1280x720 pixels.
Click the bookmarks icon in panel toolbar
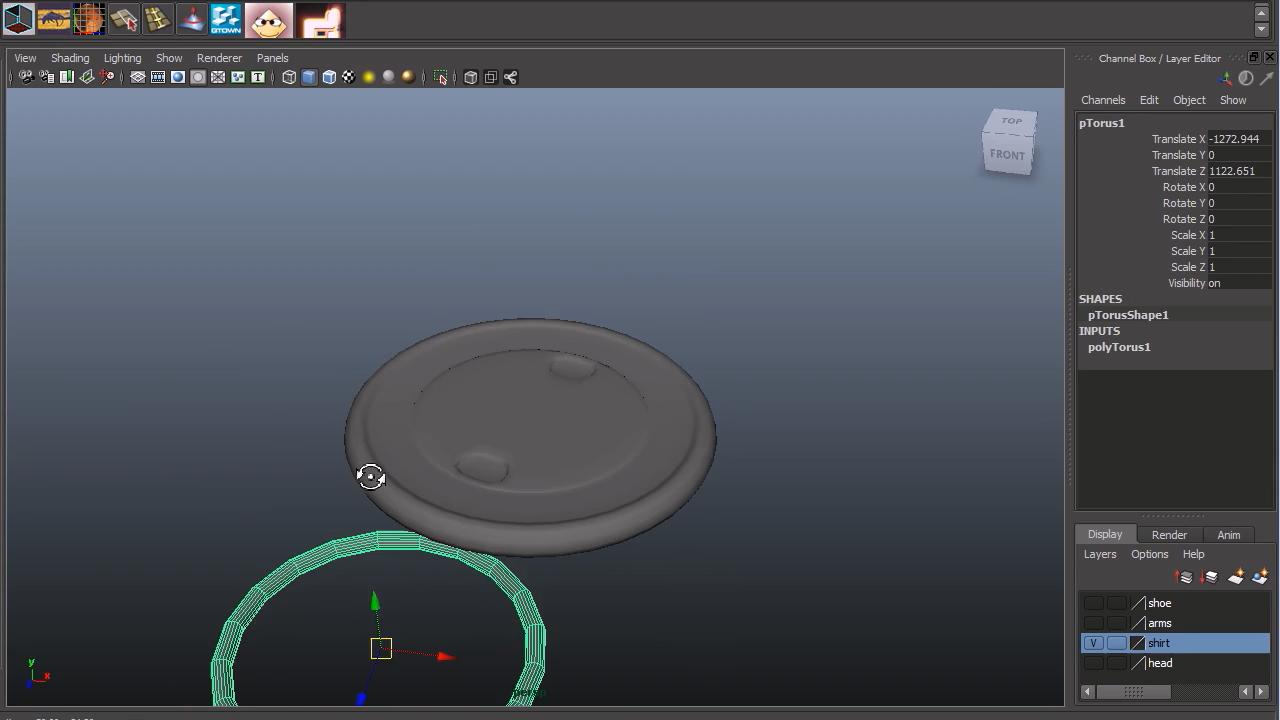pos(66,77)
